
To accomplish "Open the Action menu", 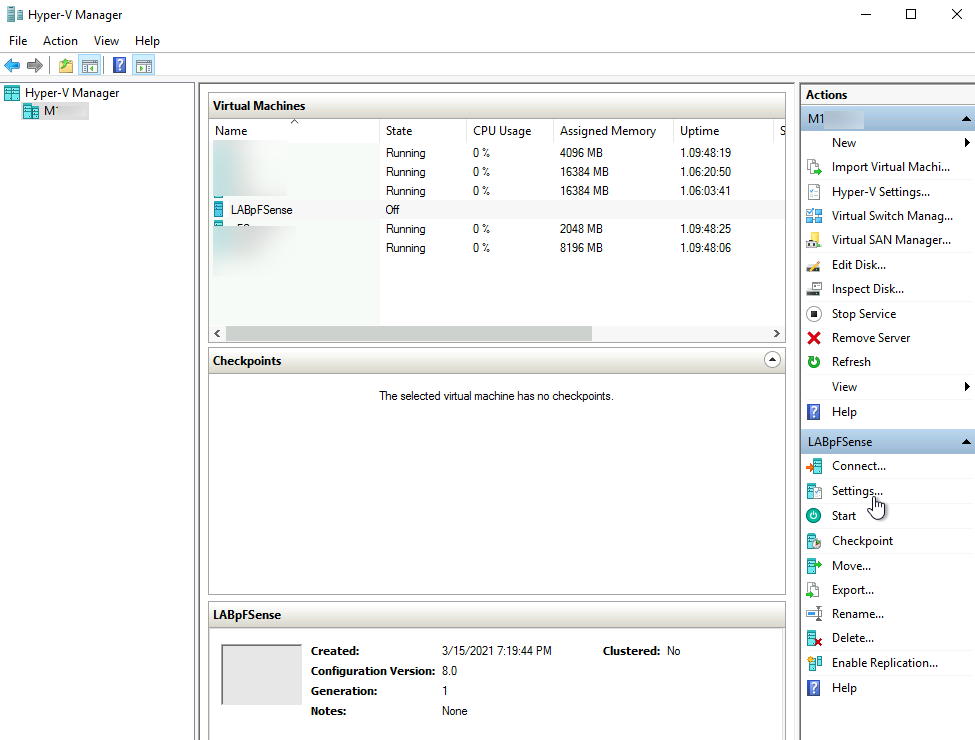I will (x=60, y=40).
